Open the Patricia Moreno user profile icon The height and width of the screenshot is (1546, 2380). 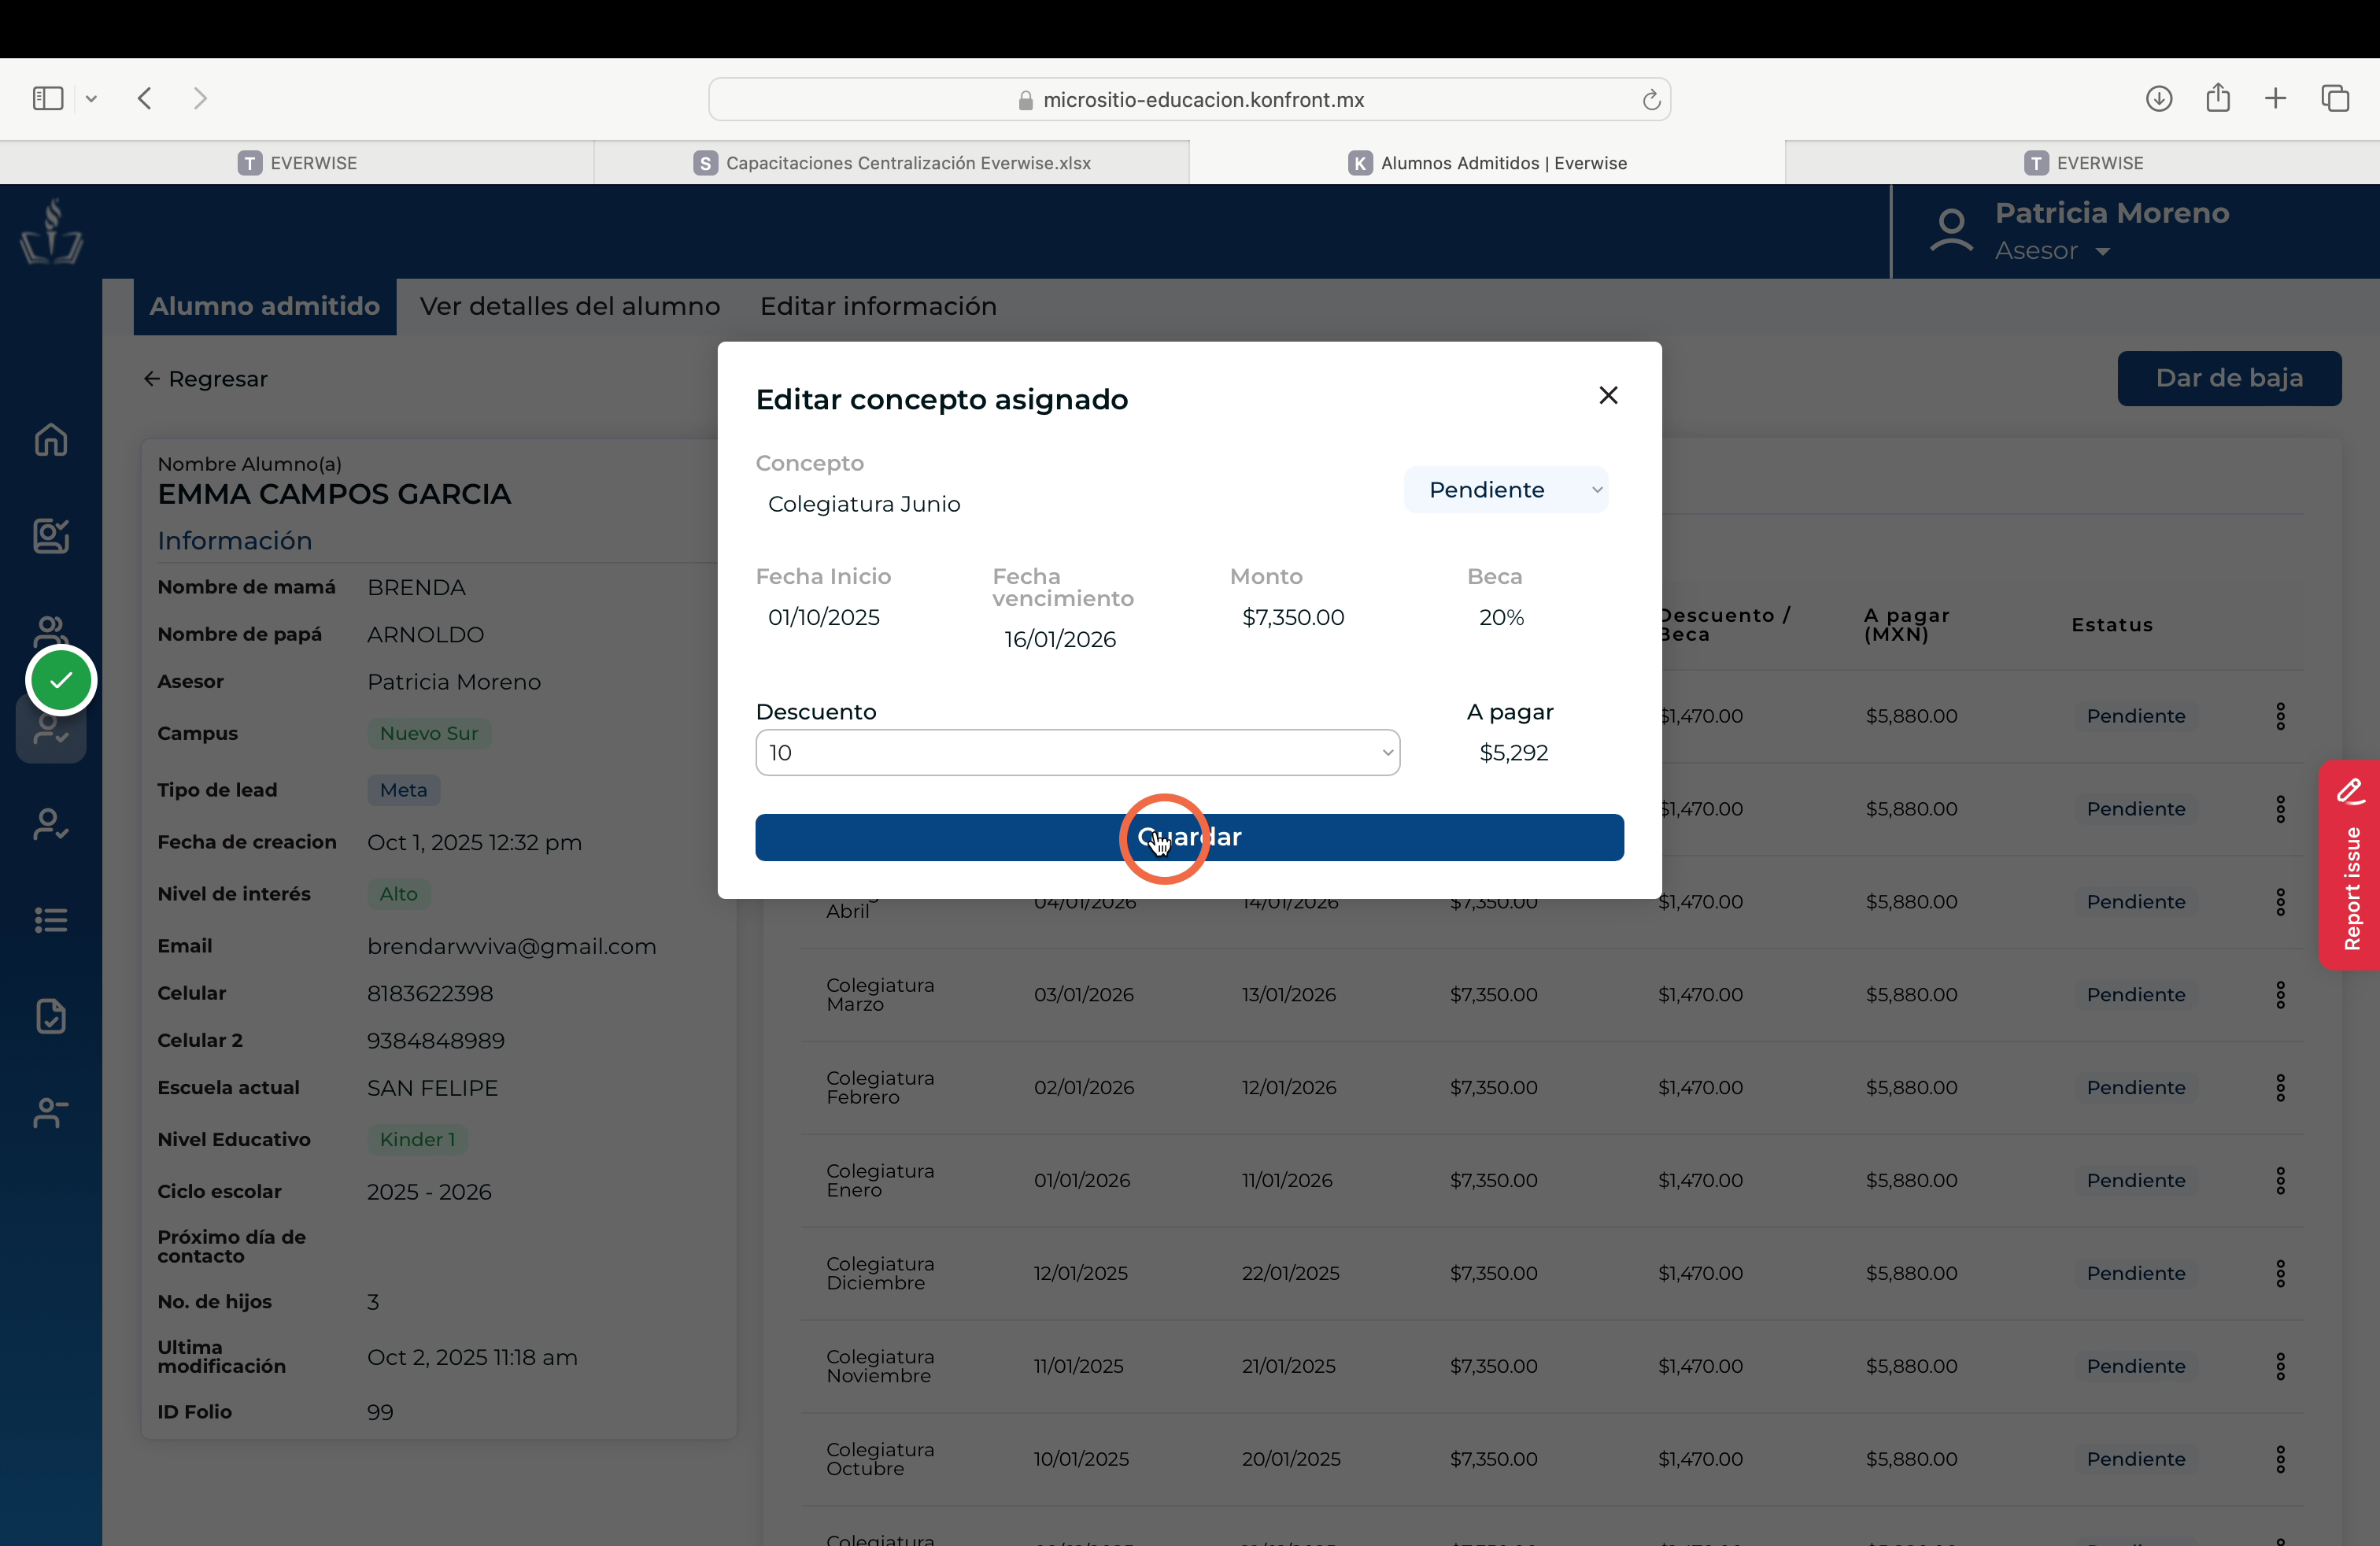coord(1951,231)
